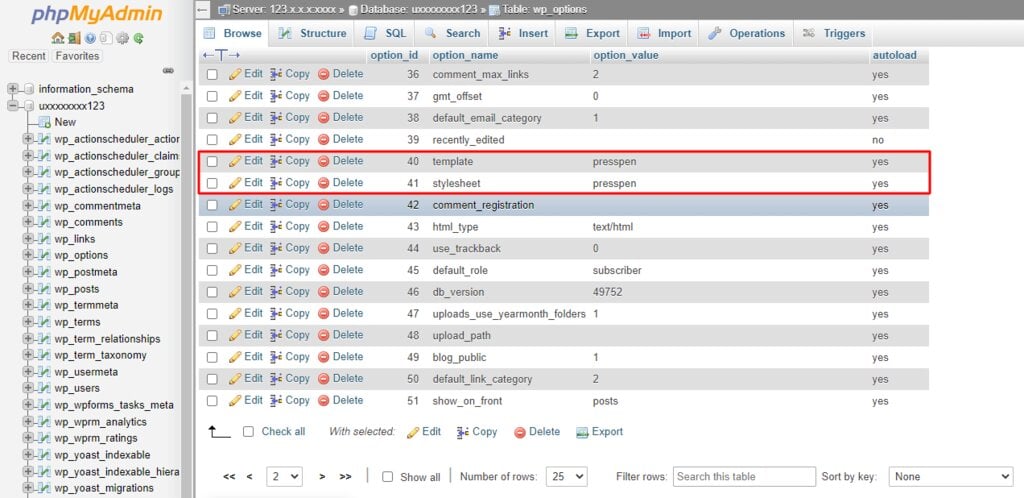Click the log out icon in sidebar
The image size is (1024, 498).
(74, 38)
